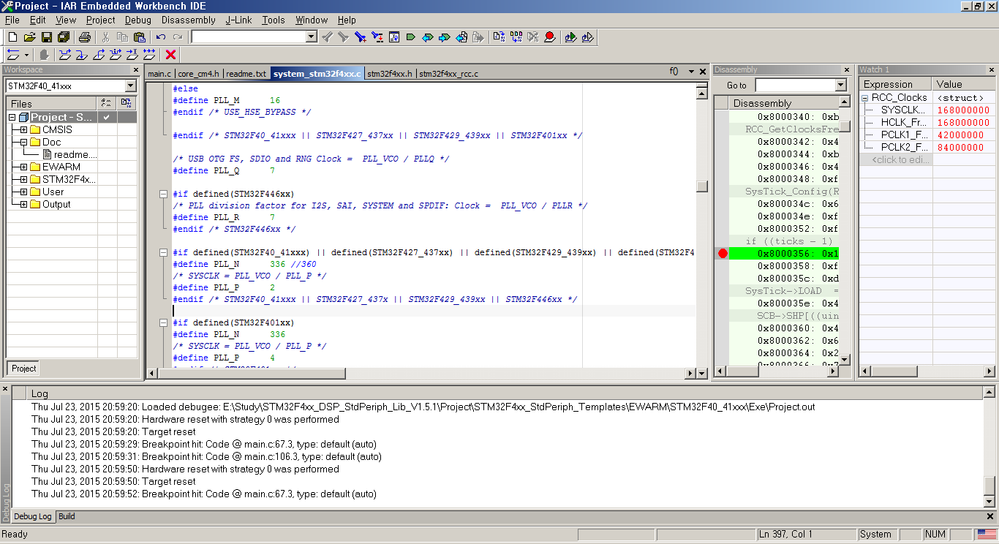Collapse the #if defined(STM32F401xx) code fold
The image size is (999, 544).
(x=163, y=322)
